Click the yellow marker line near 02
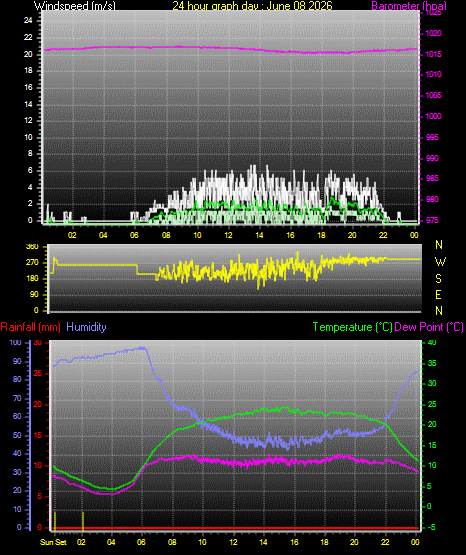Screen dimensions: 466x555 [83, 521]
